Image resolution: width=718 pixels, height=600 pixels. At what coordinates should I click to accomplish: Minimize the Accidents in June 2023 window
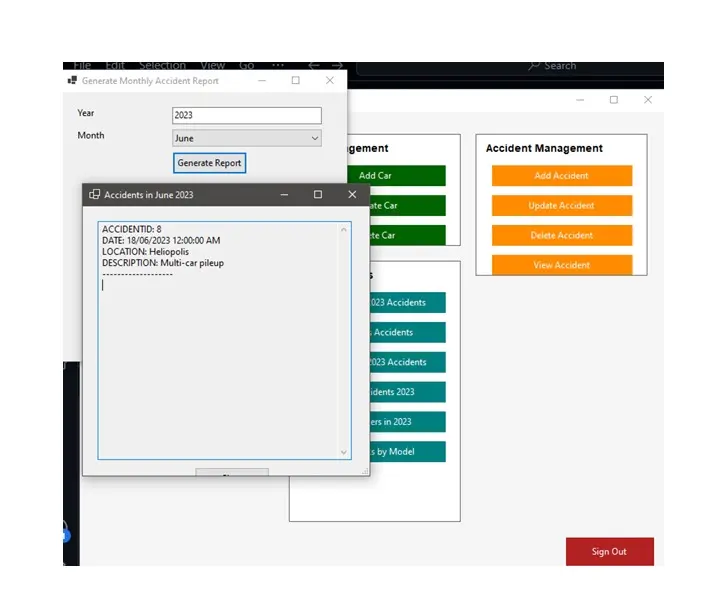pyautogui.click(x=284, y=195)
